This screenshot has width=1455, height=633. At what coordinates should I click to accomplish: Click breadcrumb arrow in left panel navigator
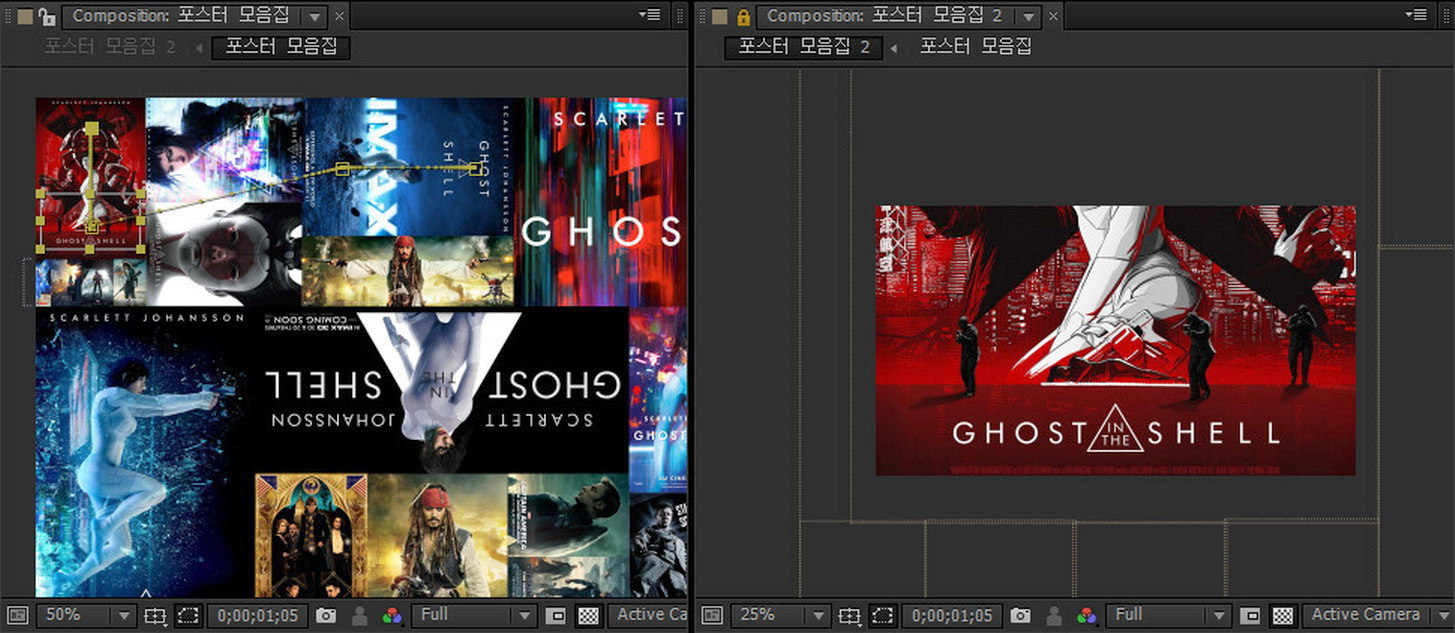pyautogui.click(x=197, y=48)
